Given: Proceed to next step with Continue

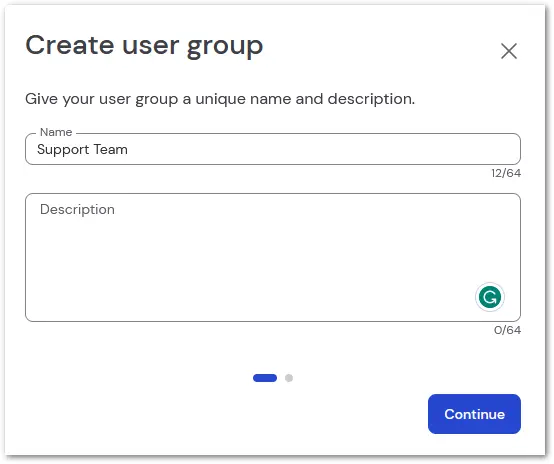Looking at the screenshot, I should click(474, 414).
